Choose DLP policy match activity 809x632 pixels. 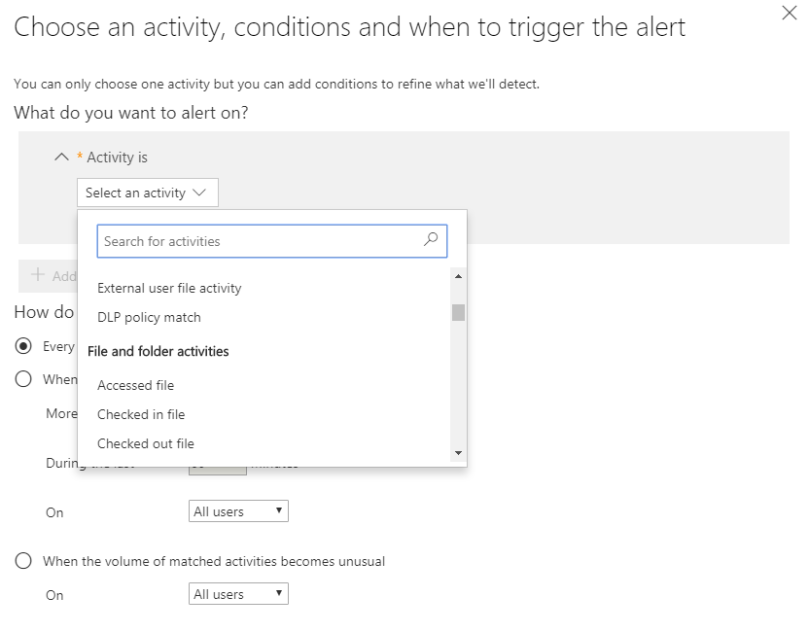click(x=149, y=318)
